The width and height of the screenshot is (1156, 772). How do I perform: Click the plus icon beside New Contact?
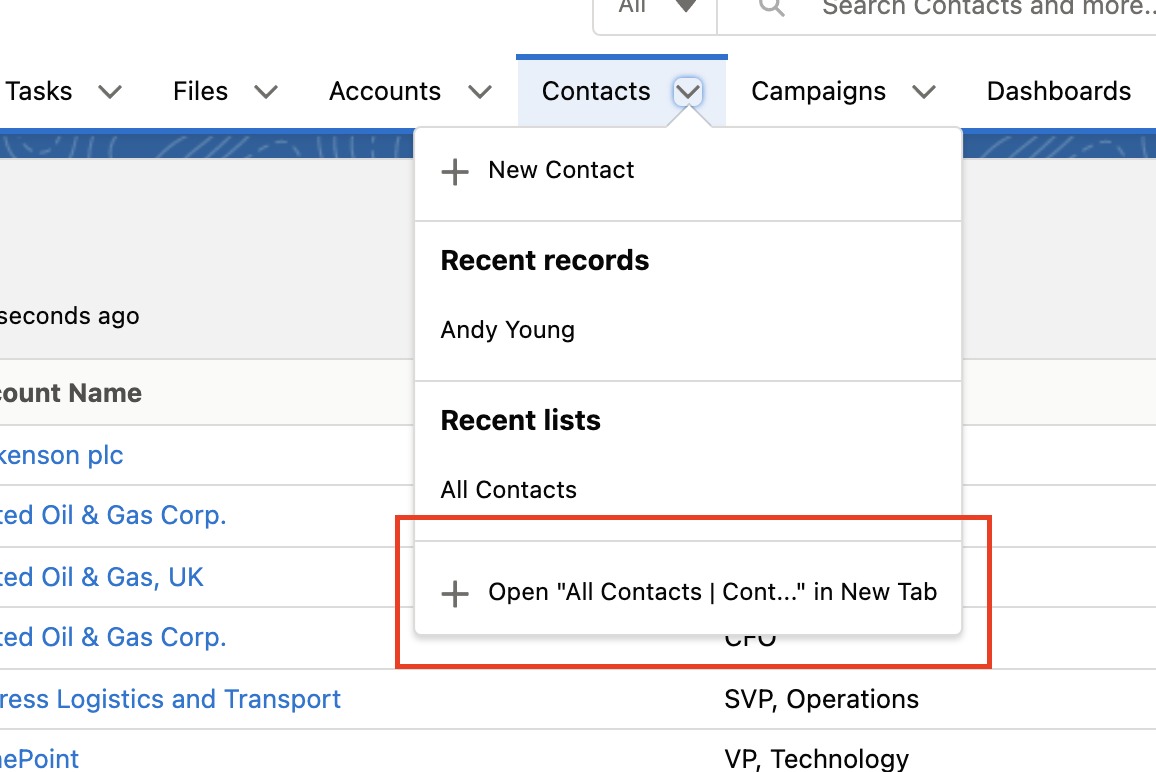[455, 171]
